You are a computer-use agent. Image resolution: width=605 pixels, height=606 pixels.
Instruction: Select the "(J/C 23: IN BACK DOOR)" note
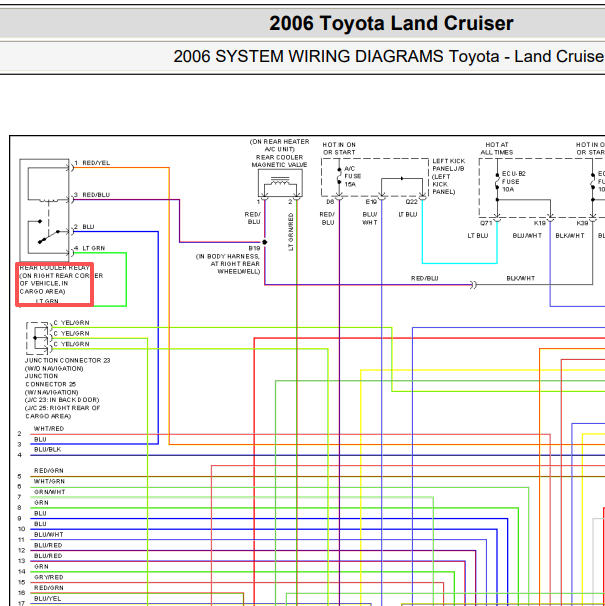click(62, 400)
